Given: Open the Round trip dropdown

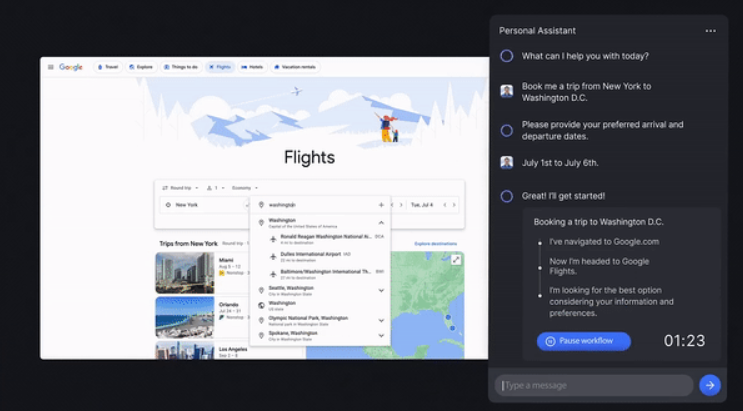Looking at the screenshot, I should coord(181,188).
